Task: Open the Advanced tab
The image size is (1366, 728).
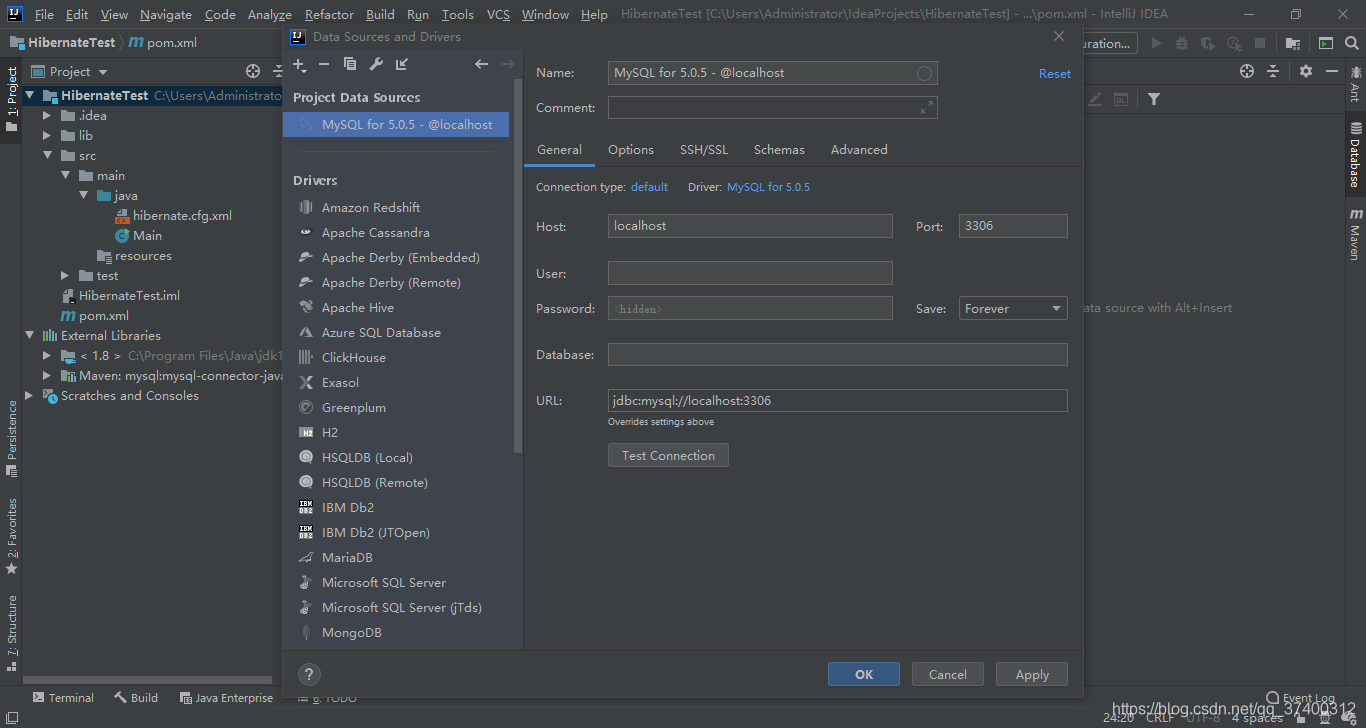Action: coord(859,149)
